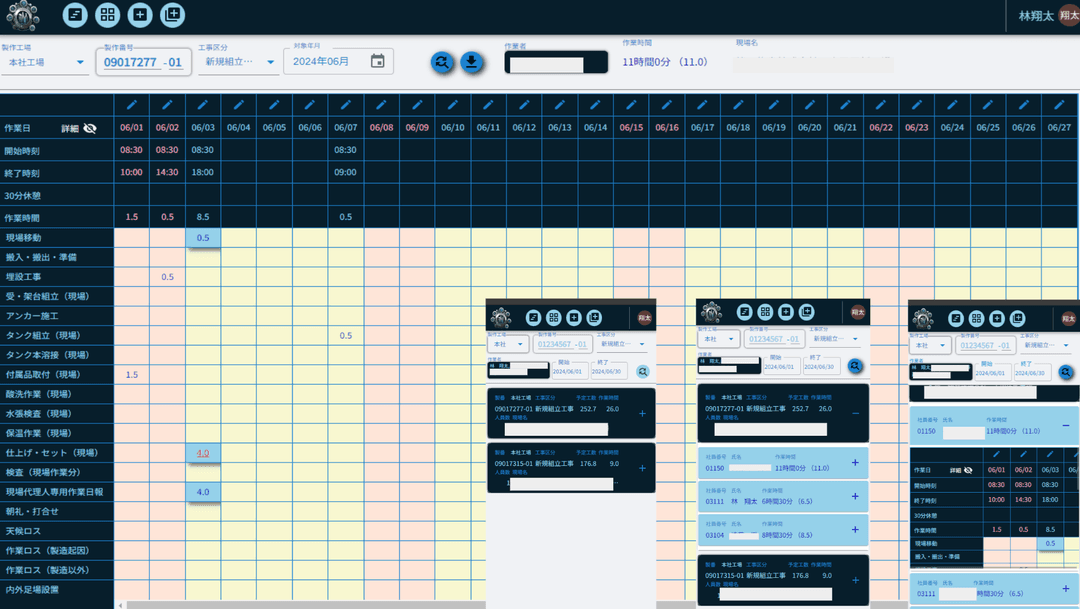Click the 18:00 end time on 06/03
This screenshot has width=1080, height=609.
click(x=202, y=172)
